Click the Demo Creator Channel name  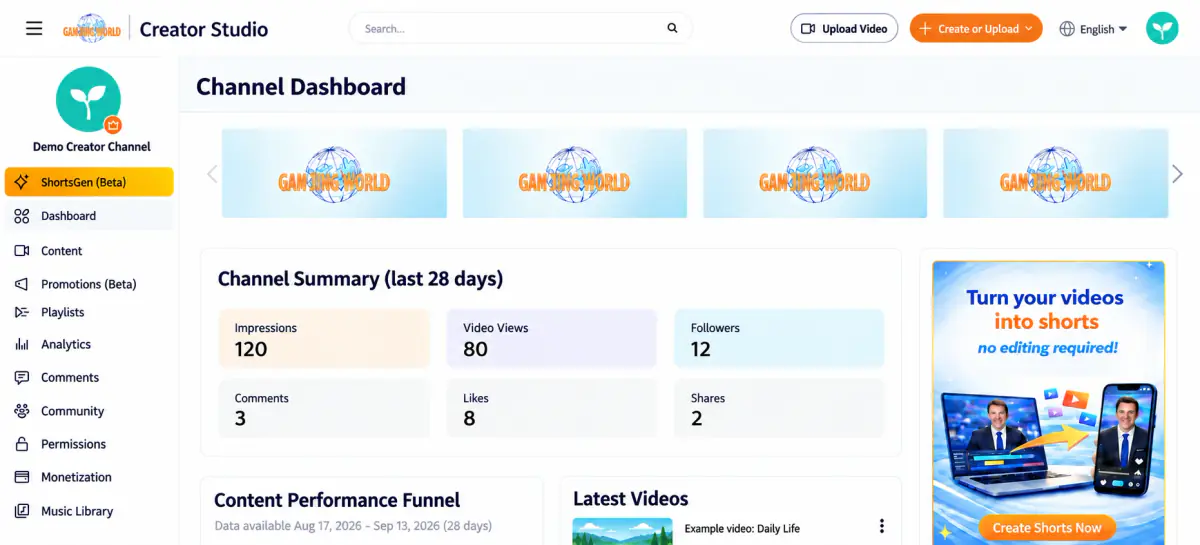click(92, 147)
